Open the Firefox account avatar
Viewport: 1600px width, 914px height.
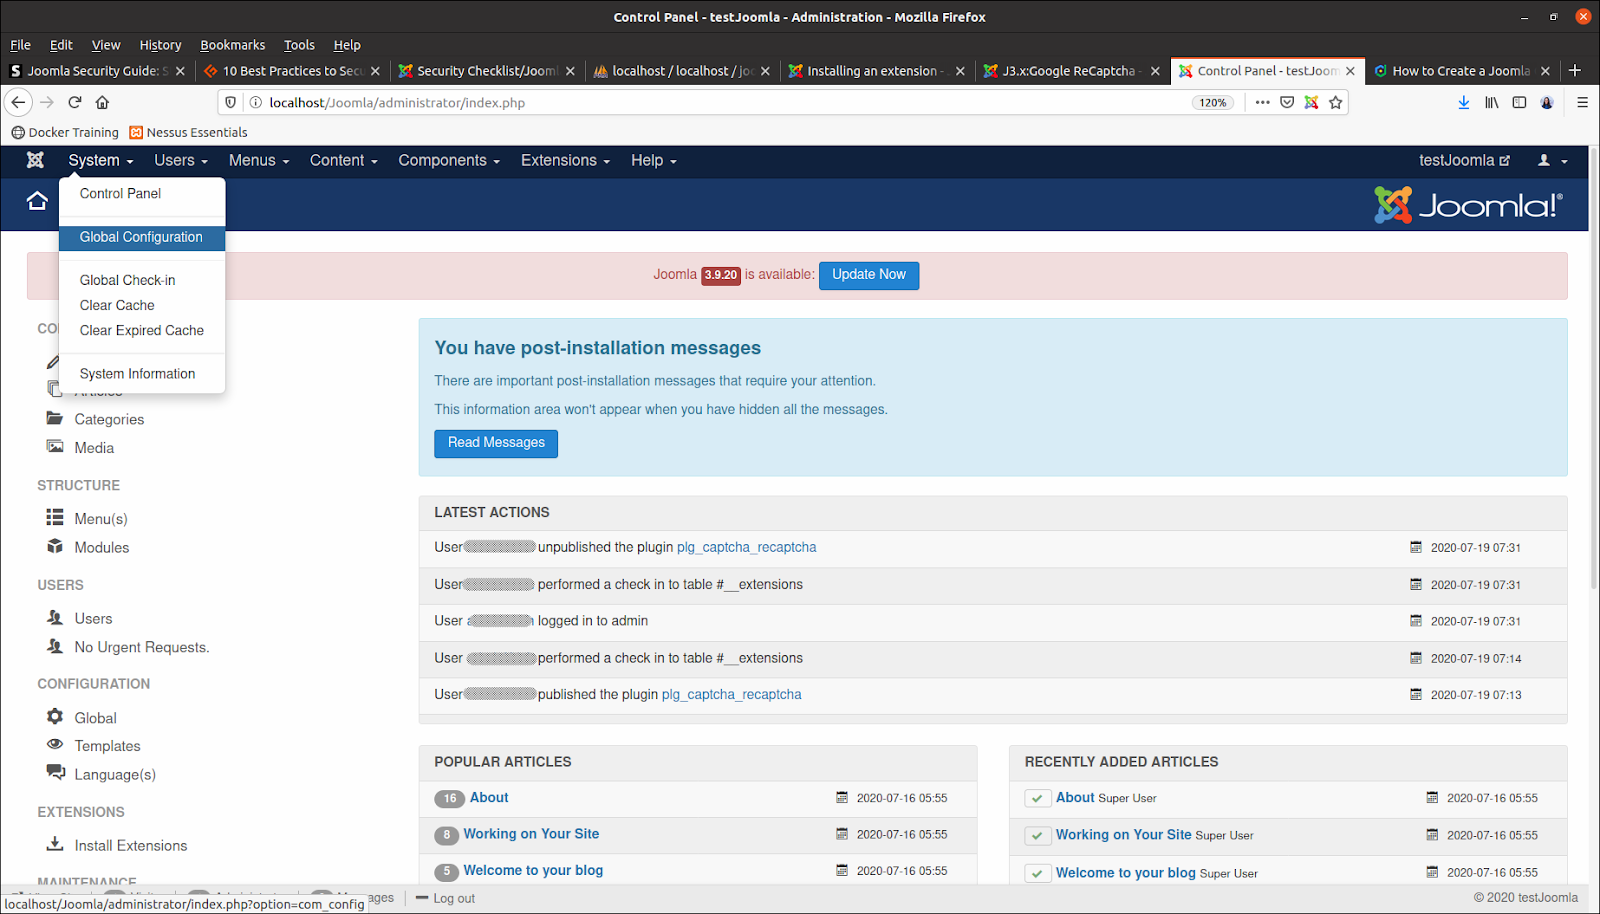click(1547, 102)
